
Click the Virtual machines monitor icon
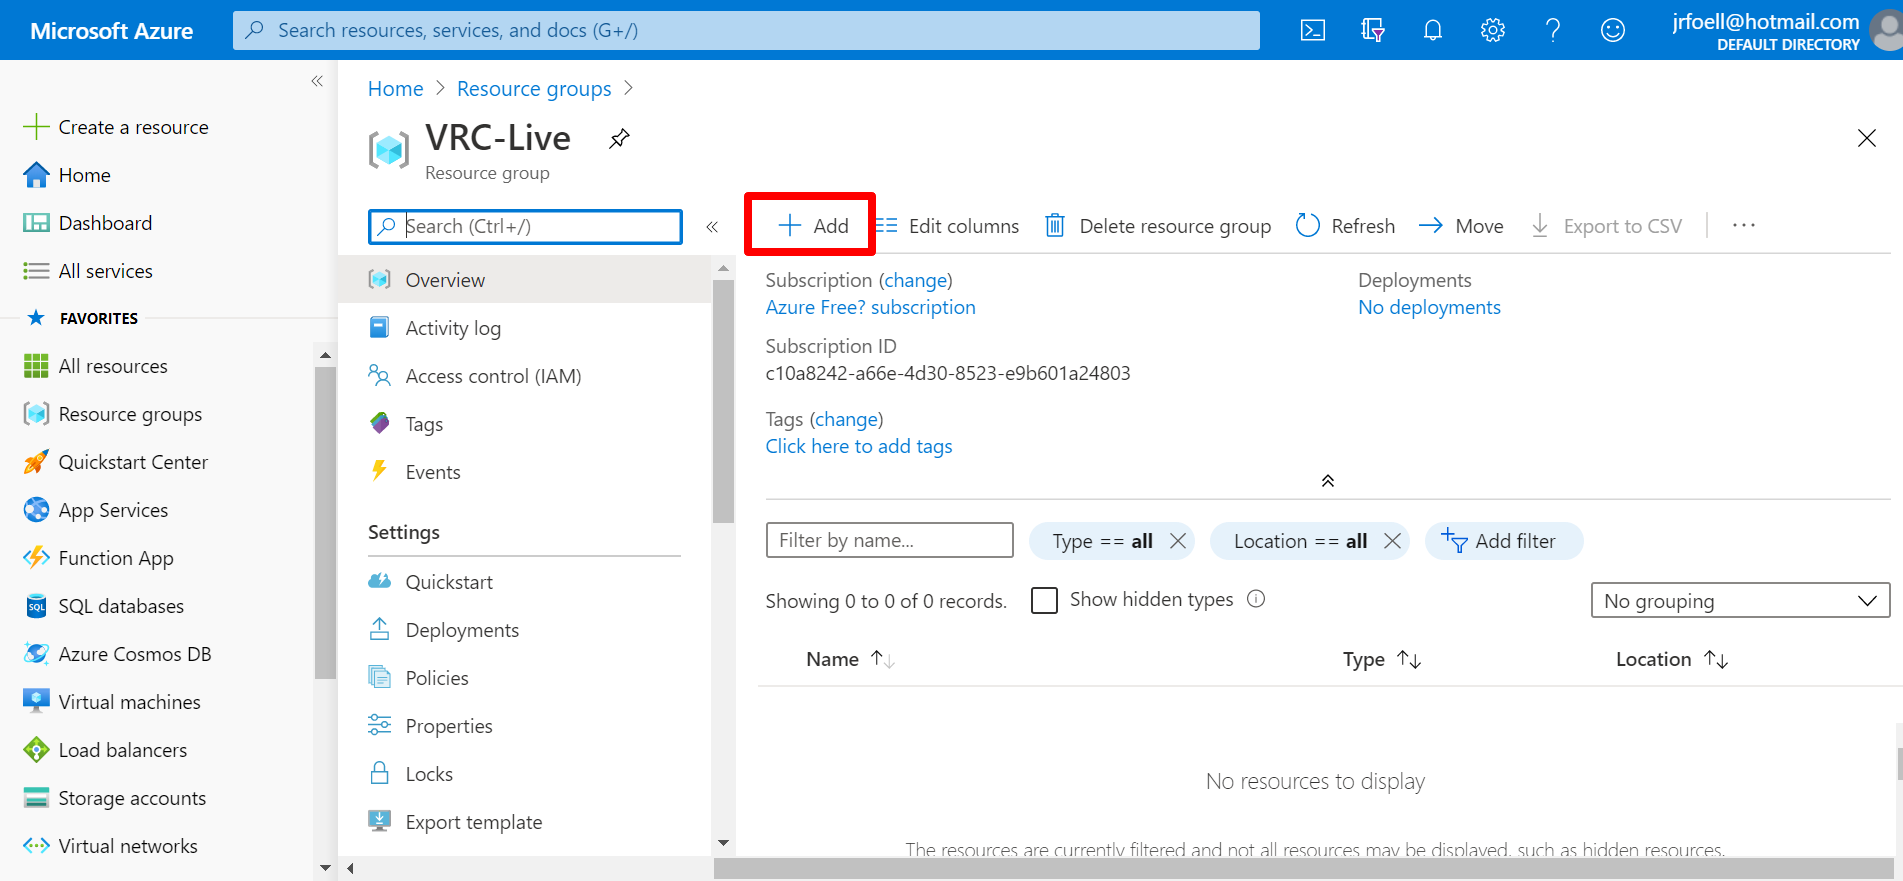coord(36,702)
